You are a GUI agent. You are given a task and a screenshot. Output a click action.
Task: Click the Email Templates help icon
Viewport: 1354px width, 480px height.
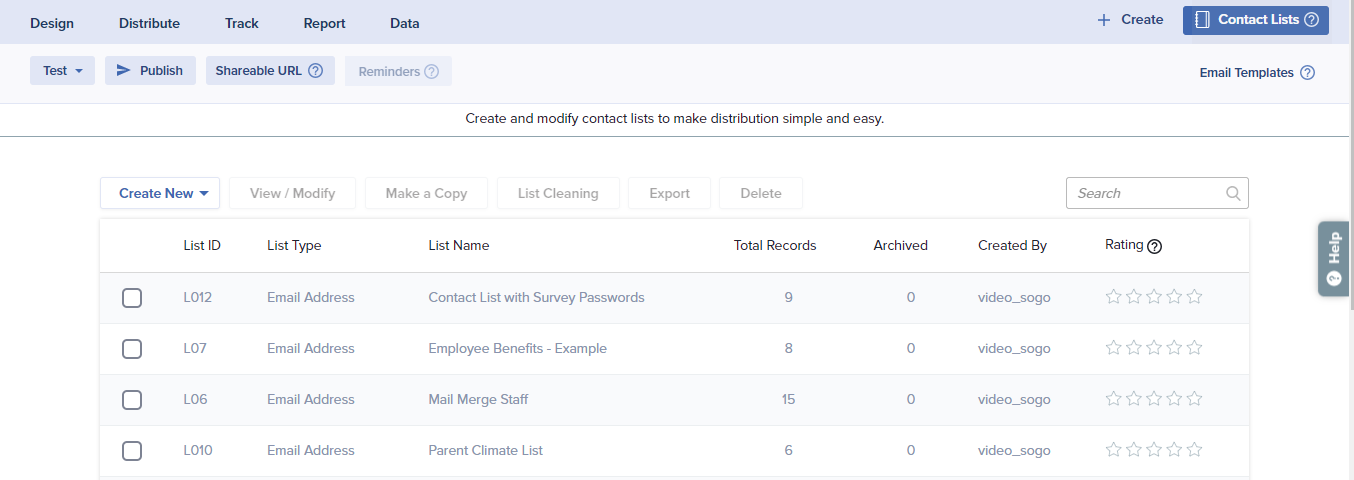pyautogui.click(x=1307, y=73)
